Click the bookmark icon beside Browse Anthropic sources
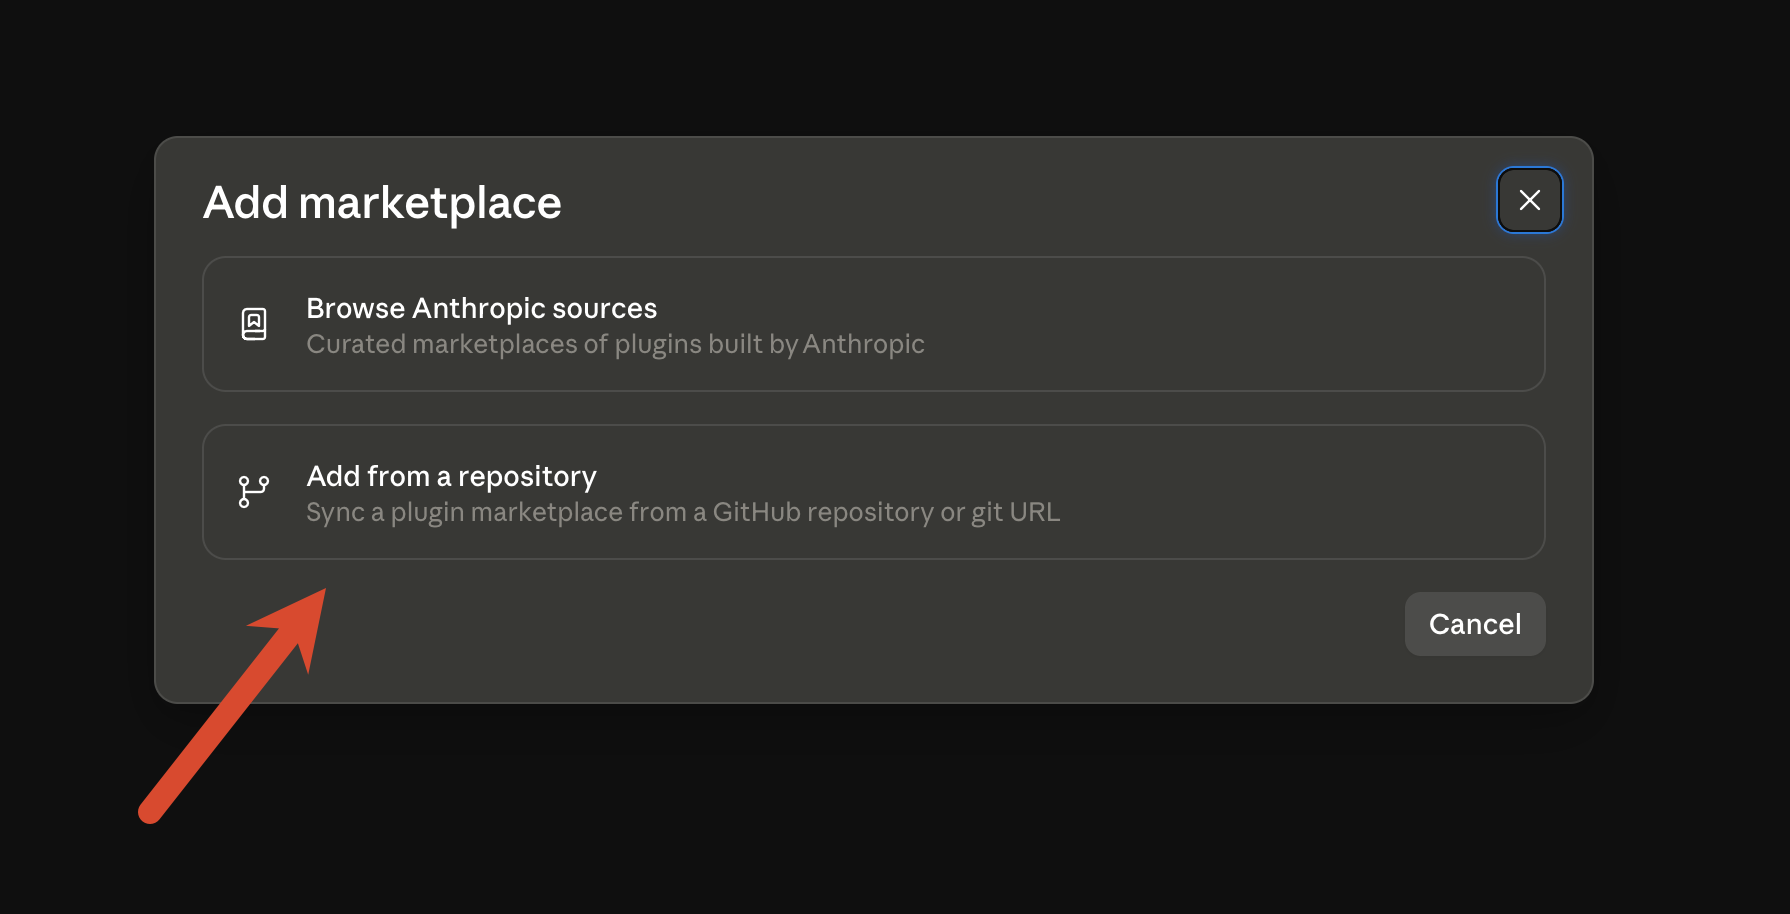The height and width of the screenshot is (914, 1790). coord(254,324)
